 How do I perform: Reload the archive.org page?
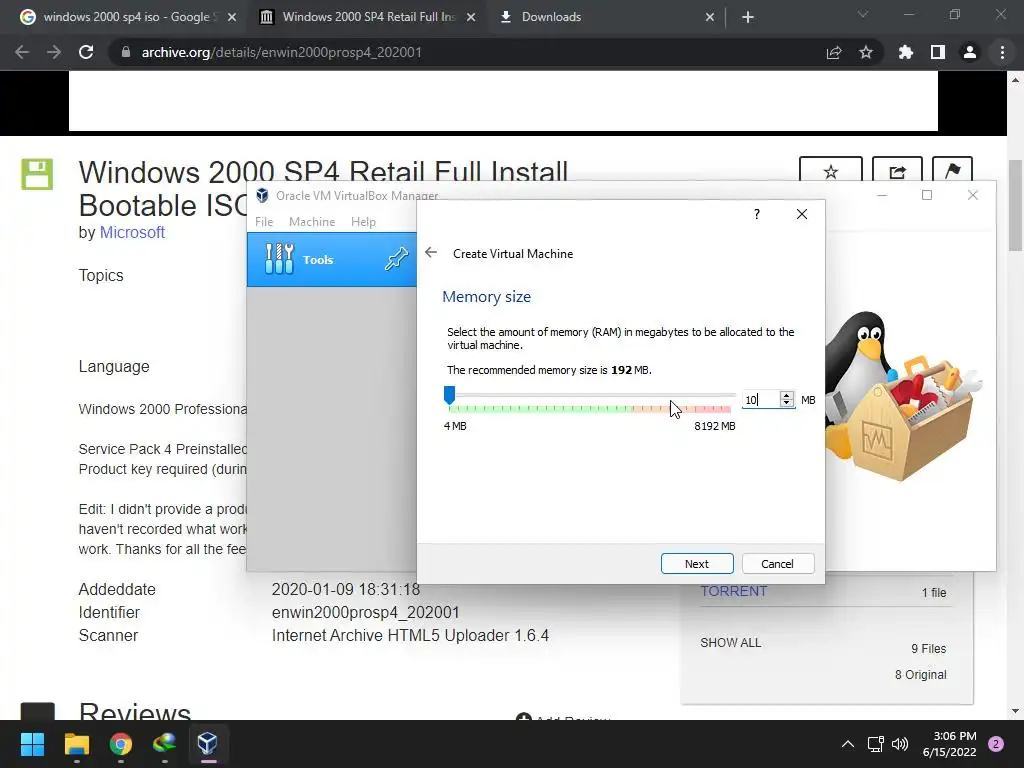(86, 52)
